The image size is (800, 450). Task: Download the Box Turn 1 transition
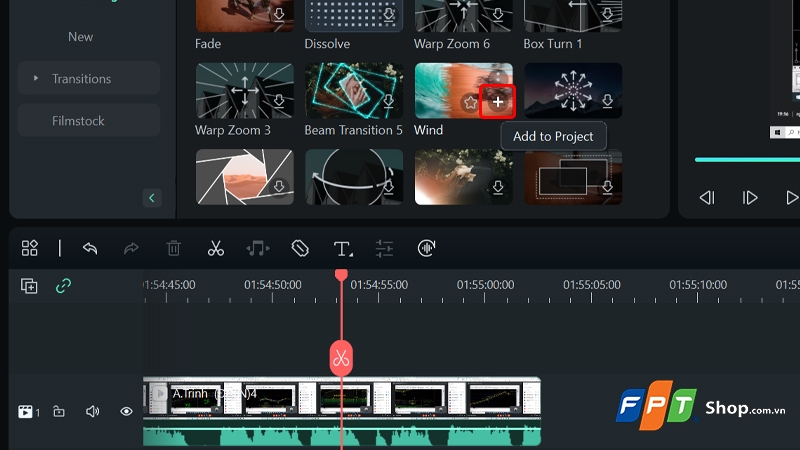[x=607, y=14]
